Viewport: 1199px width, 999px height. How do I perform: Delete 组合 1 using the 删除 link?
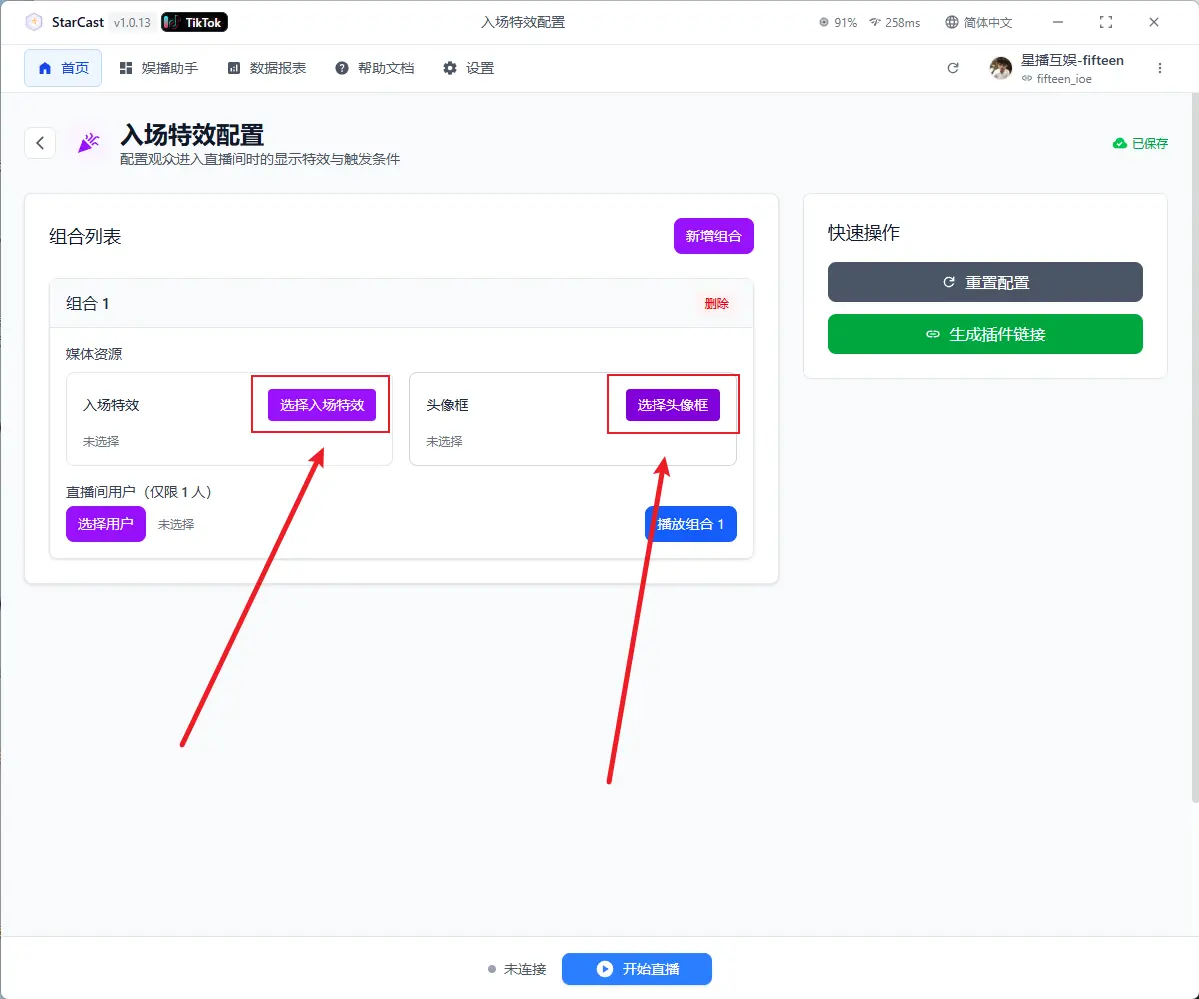(x=716, y=304)
